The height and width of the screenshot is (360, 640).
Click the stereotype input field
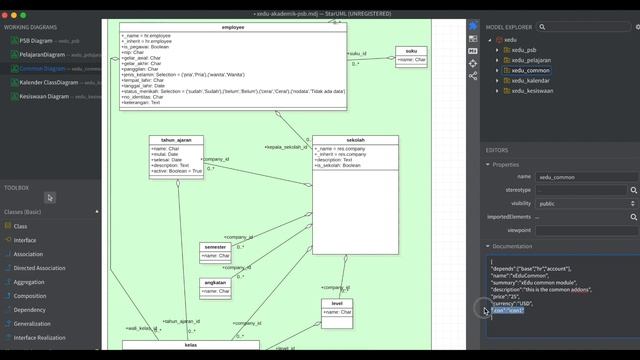pos(581,190)
